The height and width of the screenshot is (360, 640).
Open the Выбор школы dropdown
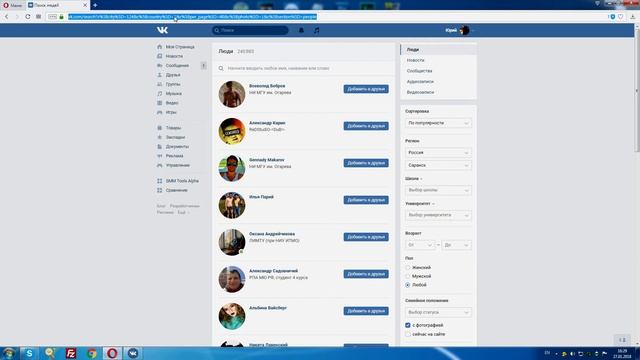438,190
